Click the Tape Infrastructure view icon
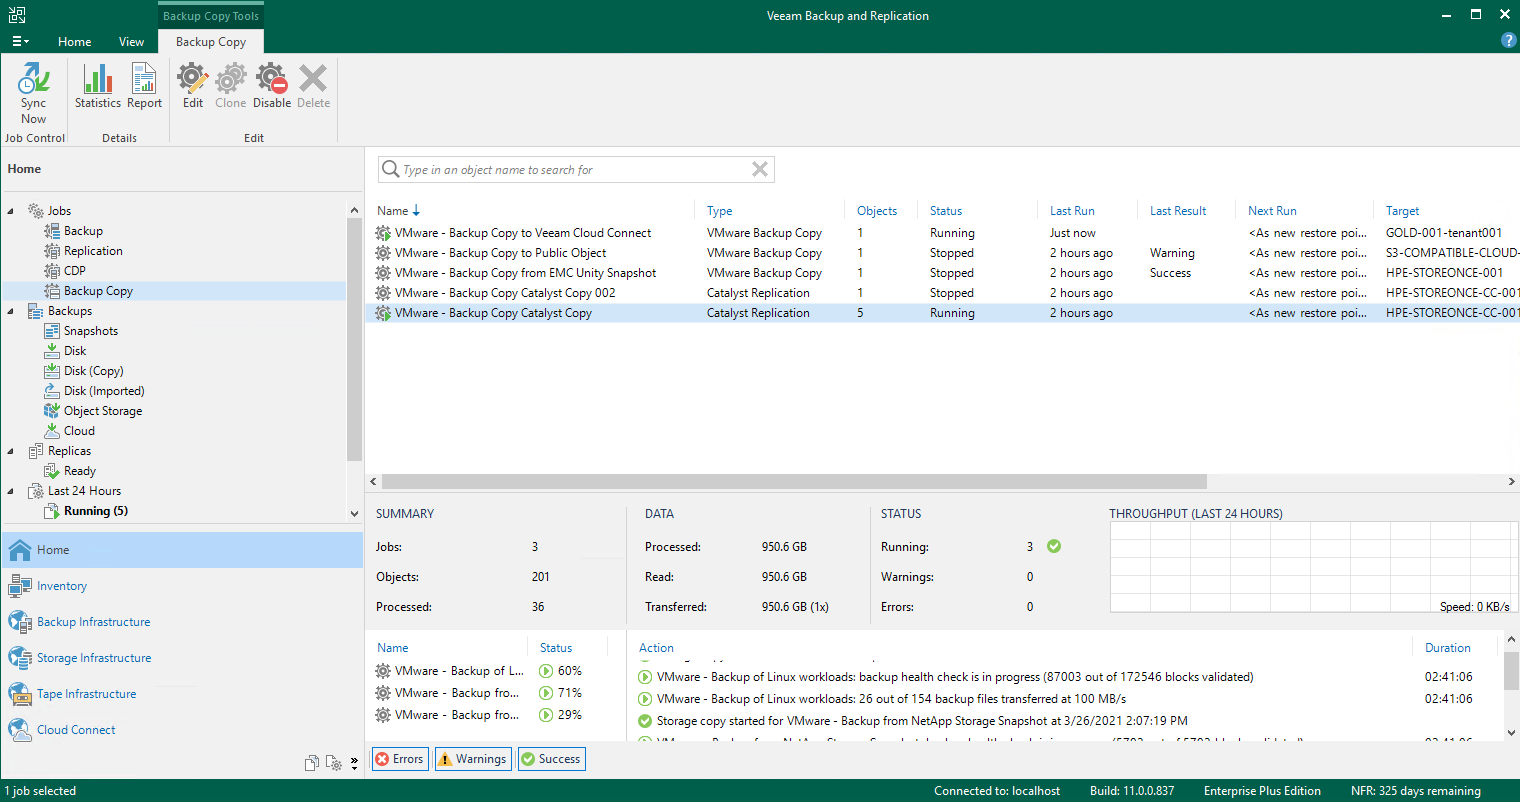 (20, 694)
